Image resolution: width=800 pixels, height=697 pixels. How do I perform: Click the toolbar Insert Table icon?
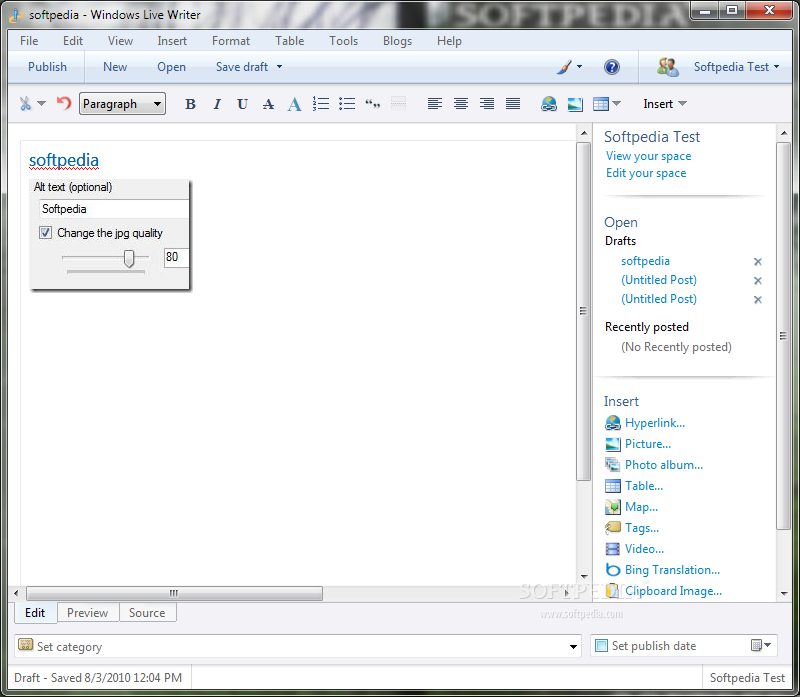601,104
